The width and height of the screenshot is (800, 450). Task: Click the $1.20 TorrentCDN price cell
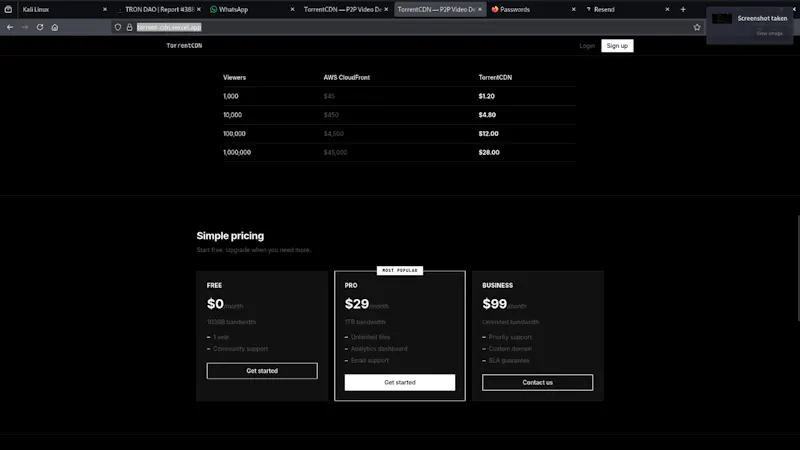486,96
